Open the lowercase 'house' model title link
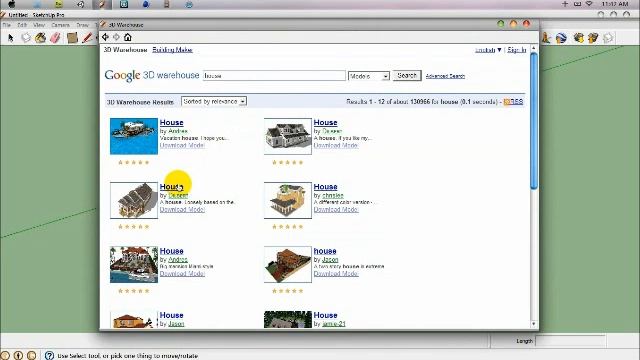 point(325,251)
